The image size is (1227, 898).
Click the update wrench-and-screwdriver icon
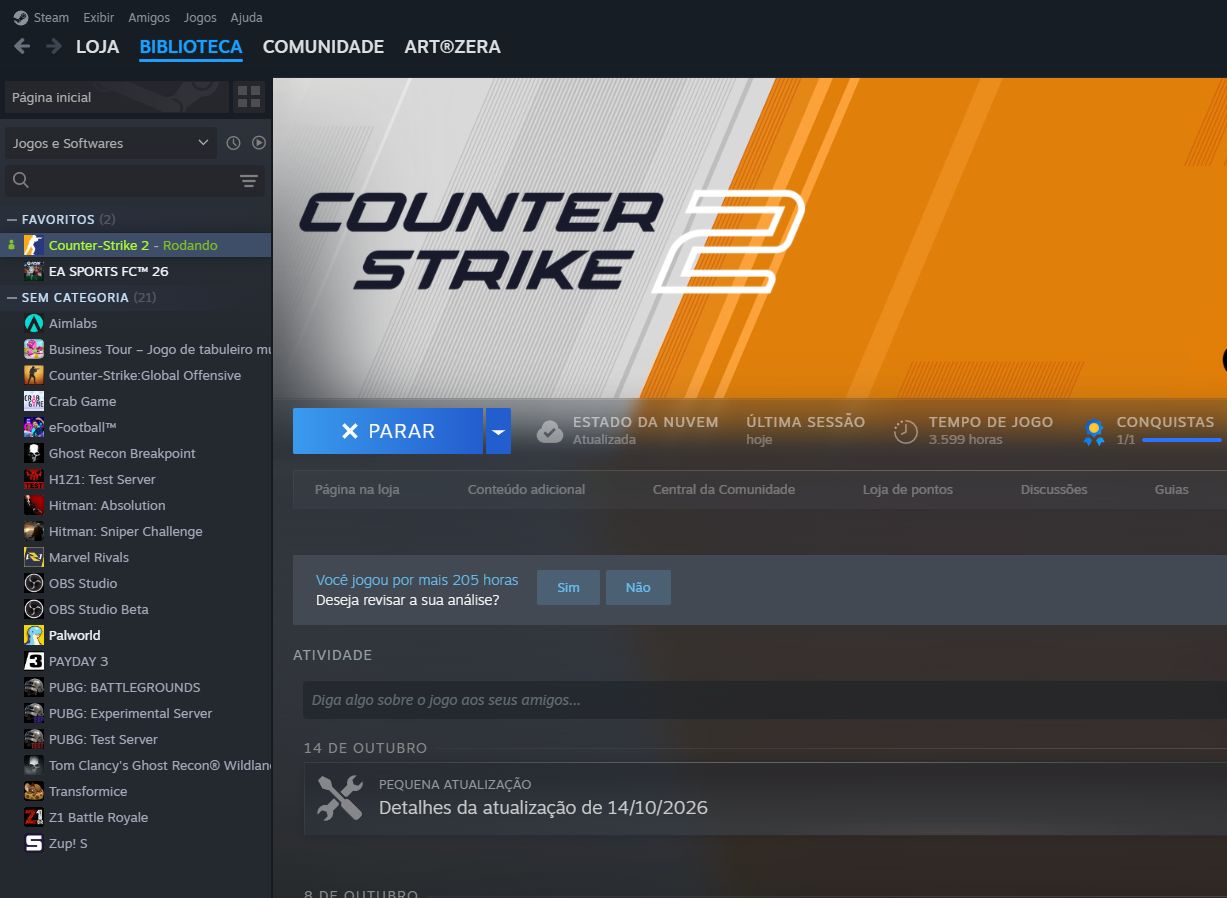click(340, 798)
